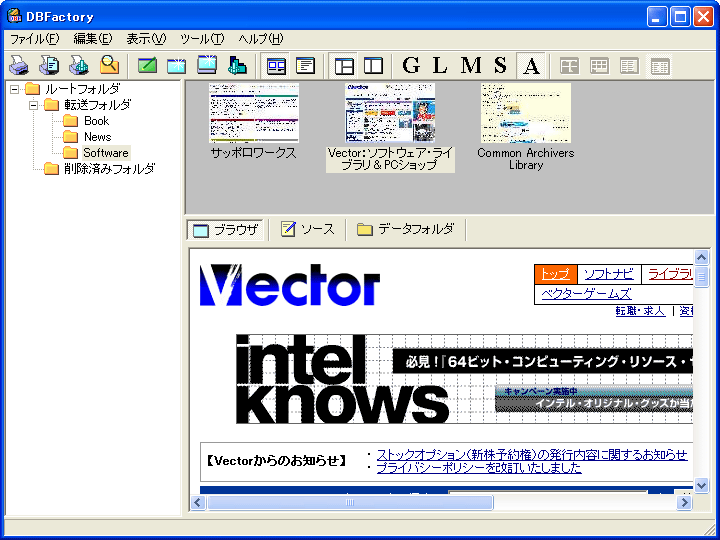Select the ルートフォルダ folder
Image resolution: width=720 pixels, height=540 pixels.
pyautogui.click(x=82, y=89)
